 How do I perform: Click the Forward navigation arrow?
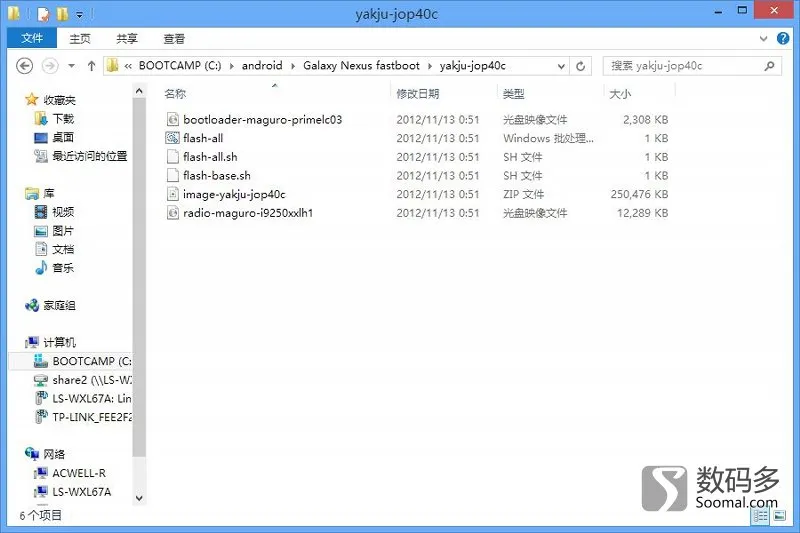click(x=49, y=66)
